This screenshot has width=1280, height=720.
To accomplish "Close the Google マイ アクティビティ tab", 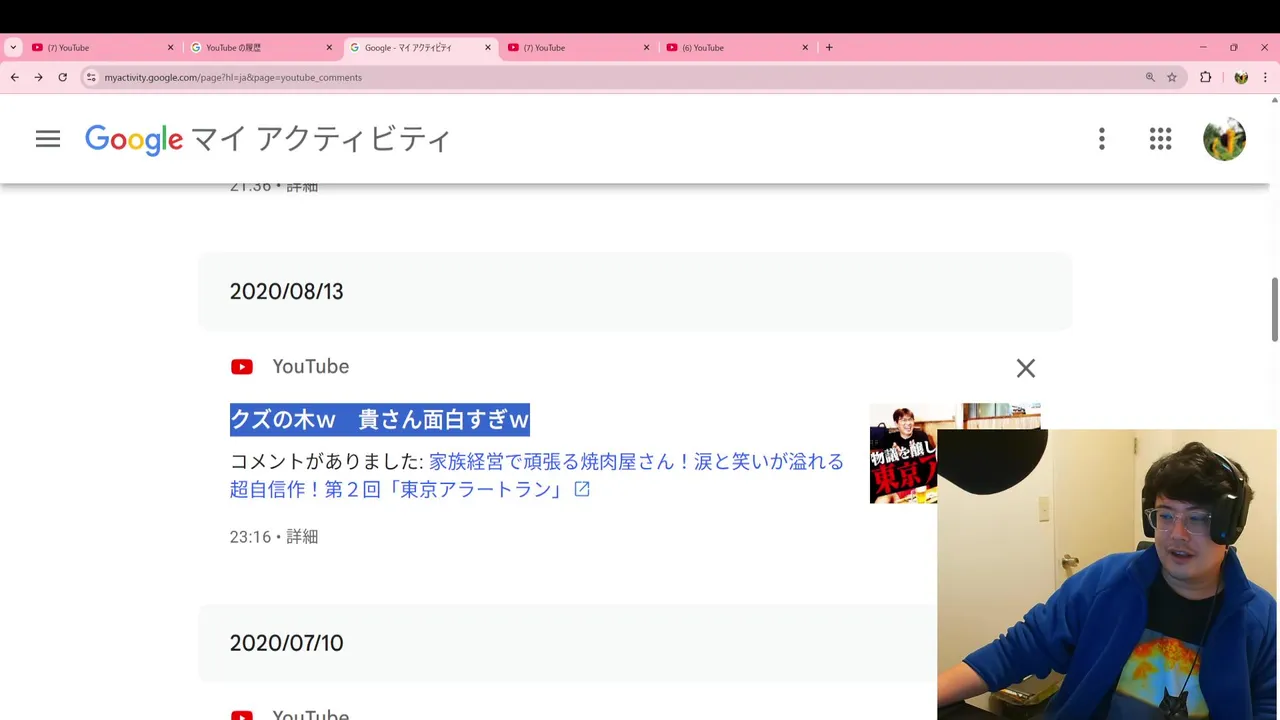I will [x=488, y=47].
